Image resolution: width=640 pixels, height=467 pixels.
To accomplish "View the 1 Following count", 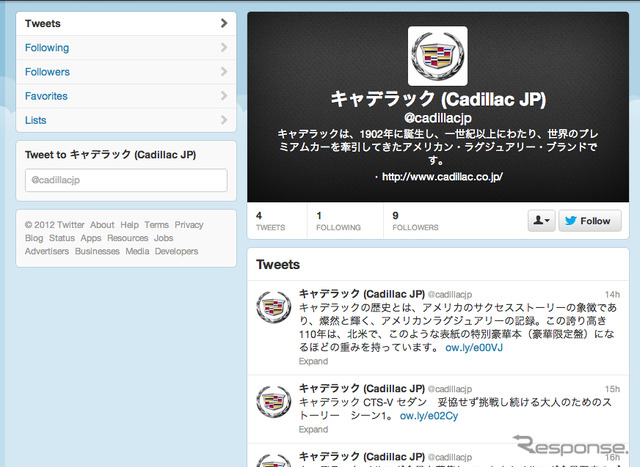I will click(x=338, y=221).
